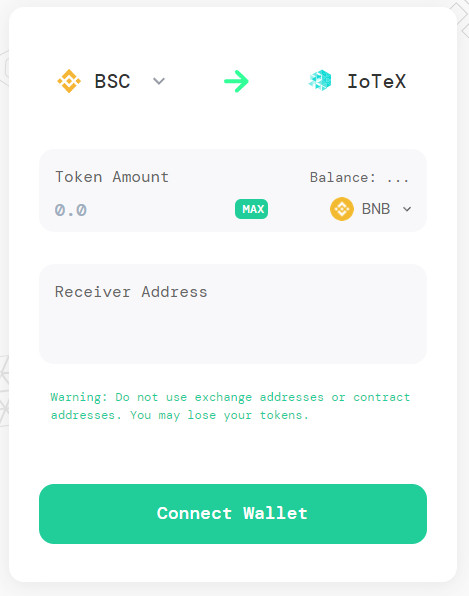Image resolution: width=469 pixels, height=596 pixels.
Task: Click the Balance readout text
Action: pyautogui.click(x=359, y=178)
